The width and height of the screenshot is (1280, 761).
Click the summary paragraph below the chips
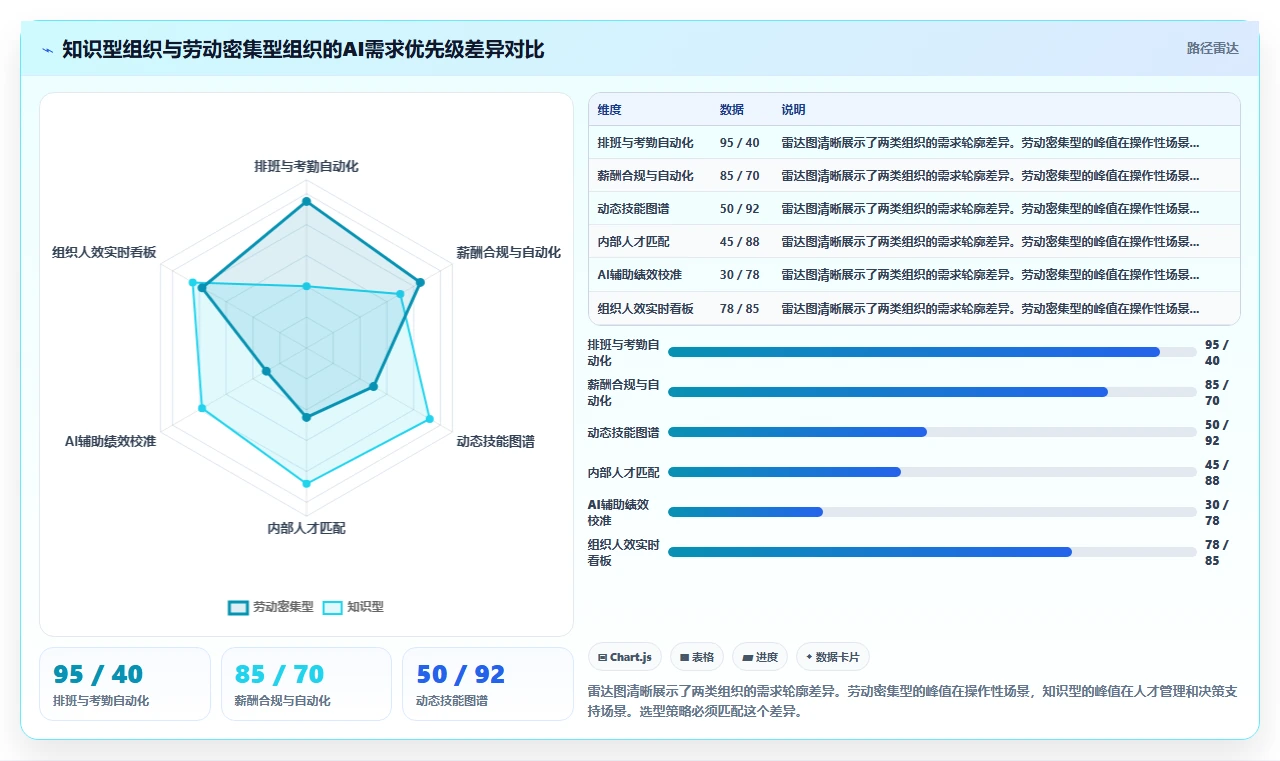[x=913, y=702]
